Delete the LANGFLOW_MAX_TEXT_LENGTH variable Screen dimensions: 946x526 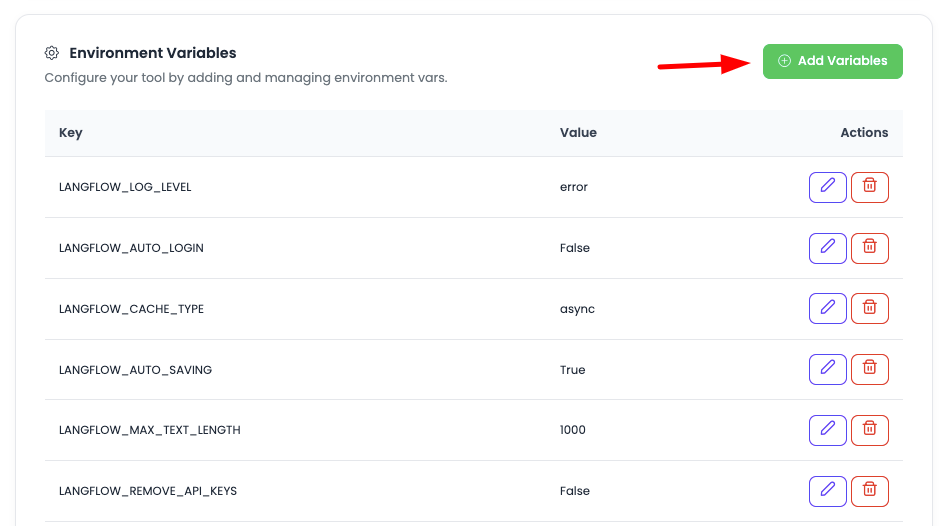pos(869,430)
